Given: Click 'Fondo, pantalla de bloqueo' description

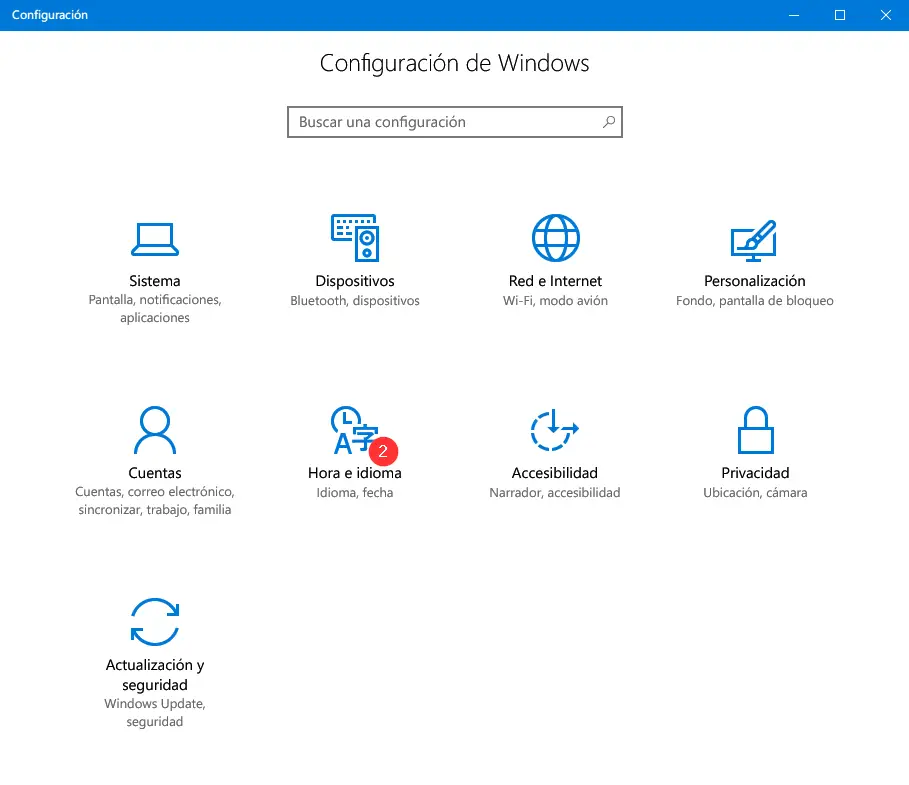Looking at the screenshot, I should (x=755, y=301).
